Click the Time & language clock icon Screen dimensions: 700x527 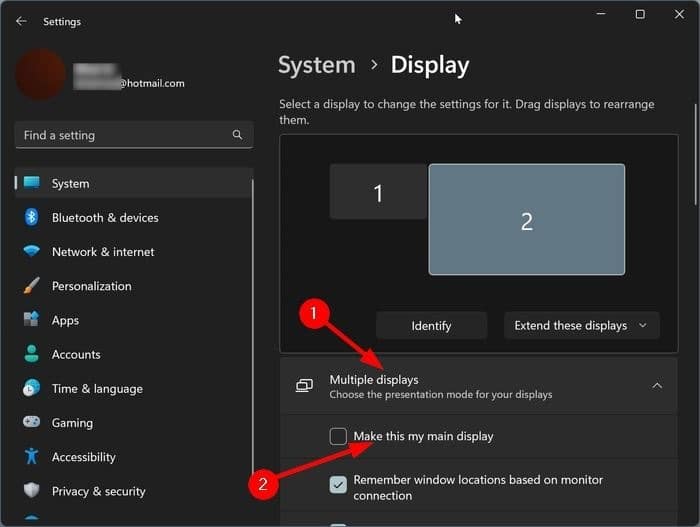pyautogui.click(x=31, y=388)
